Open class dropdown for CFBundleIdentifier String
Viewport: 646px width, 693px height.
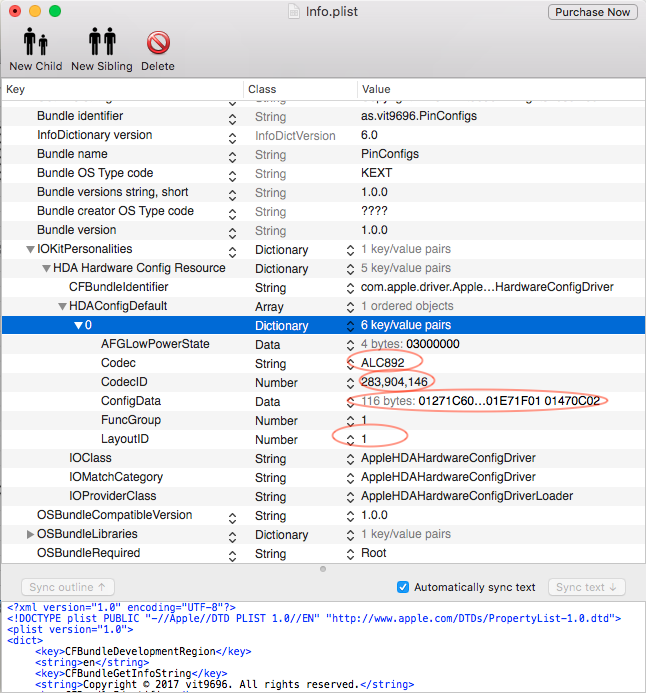pyautogui.click(x=350, y=288)
